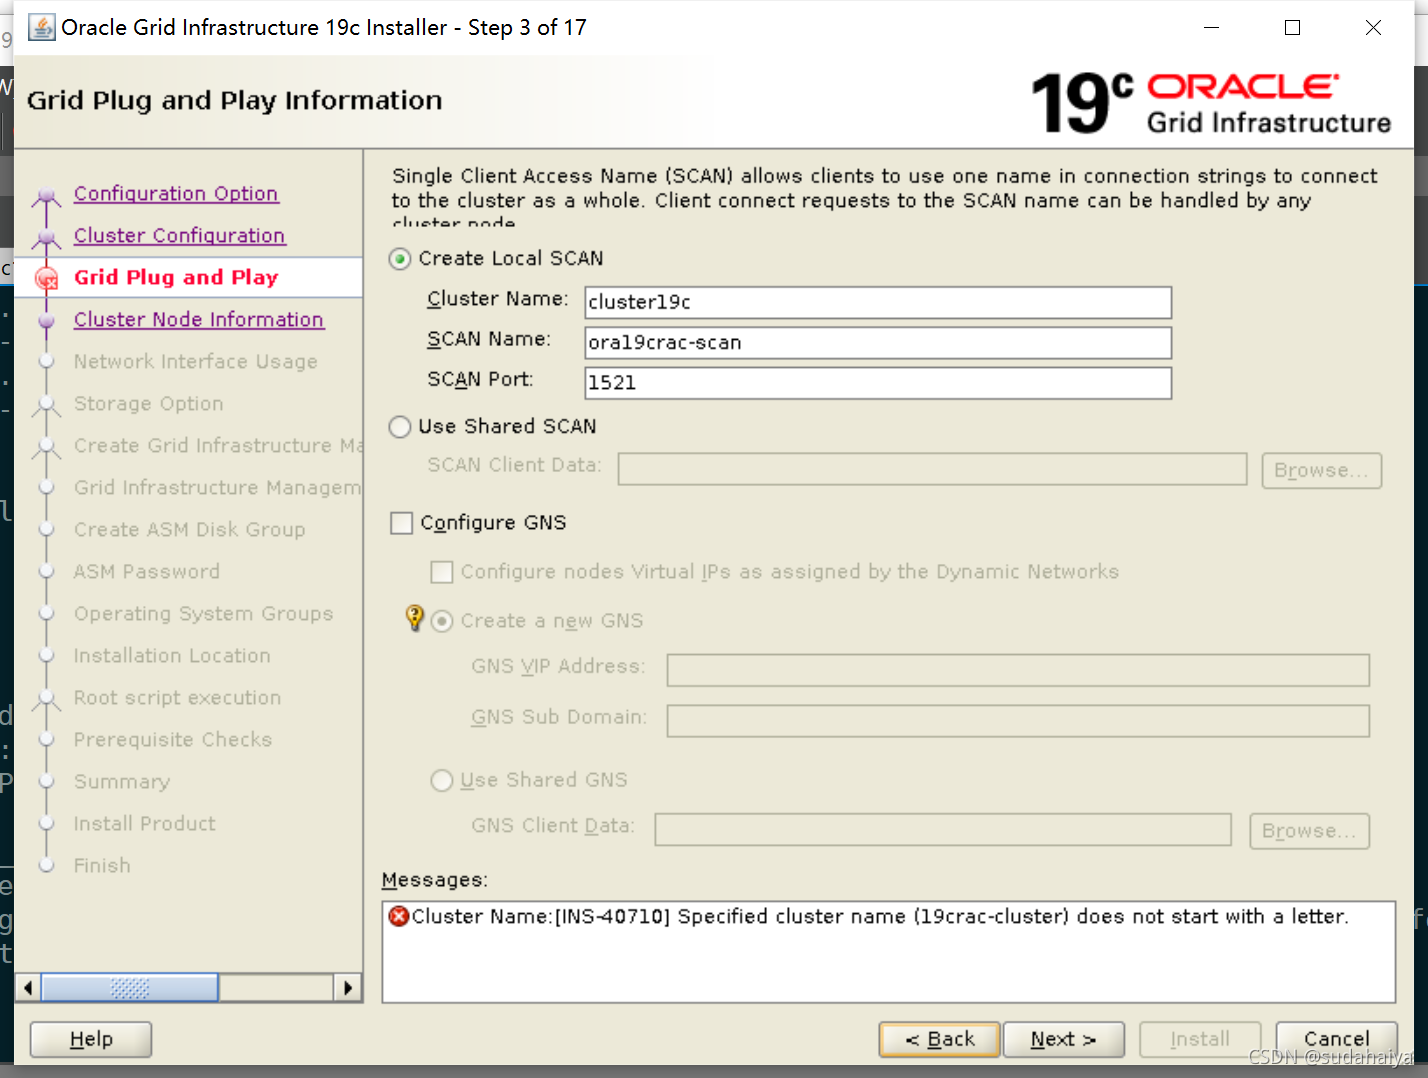1428x1078 pixels.
Task: Select the Create Local SCAN radio button
Action: [400, 259]
